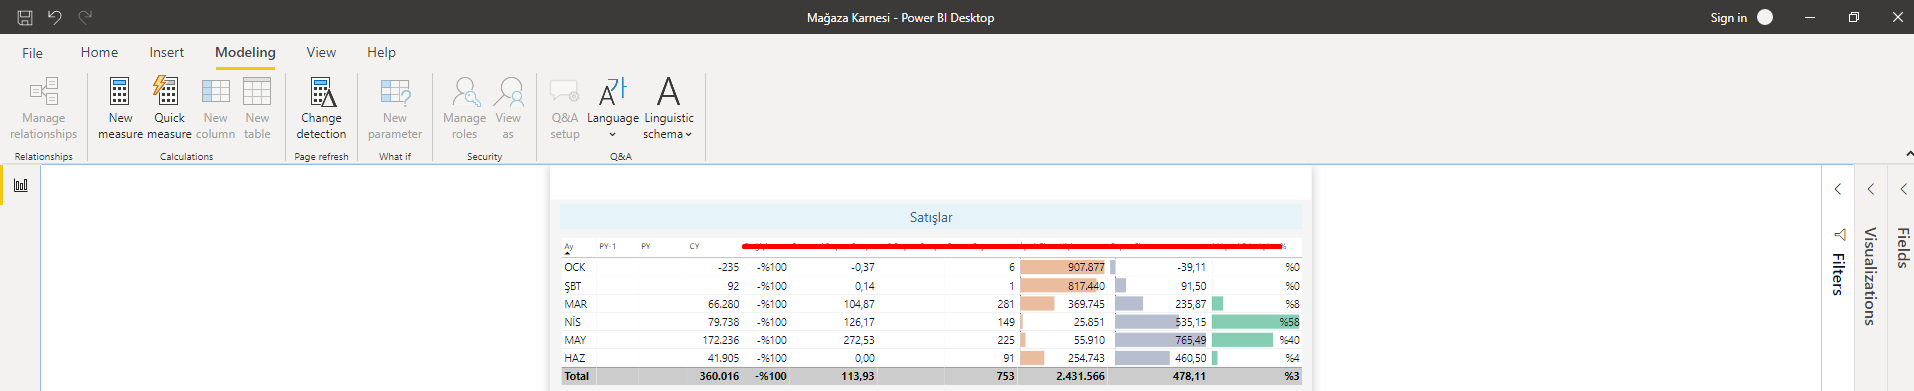This screenshot has height=391, width=1914.
Task: Open Change detection settings
Action: [321, 108]
